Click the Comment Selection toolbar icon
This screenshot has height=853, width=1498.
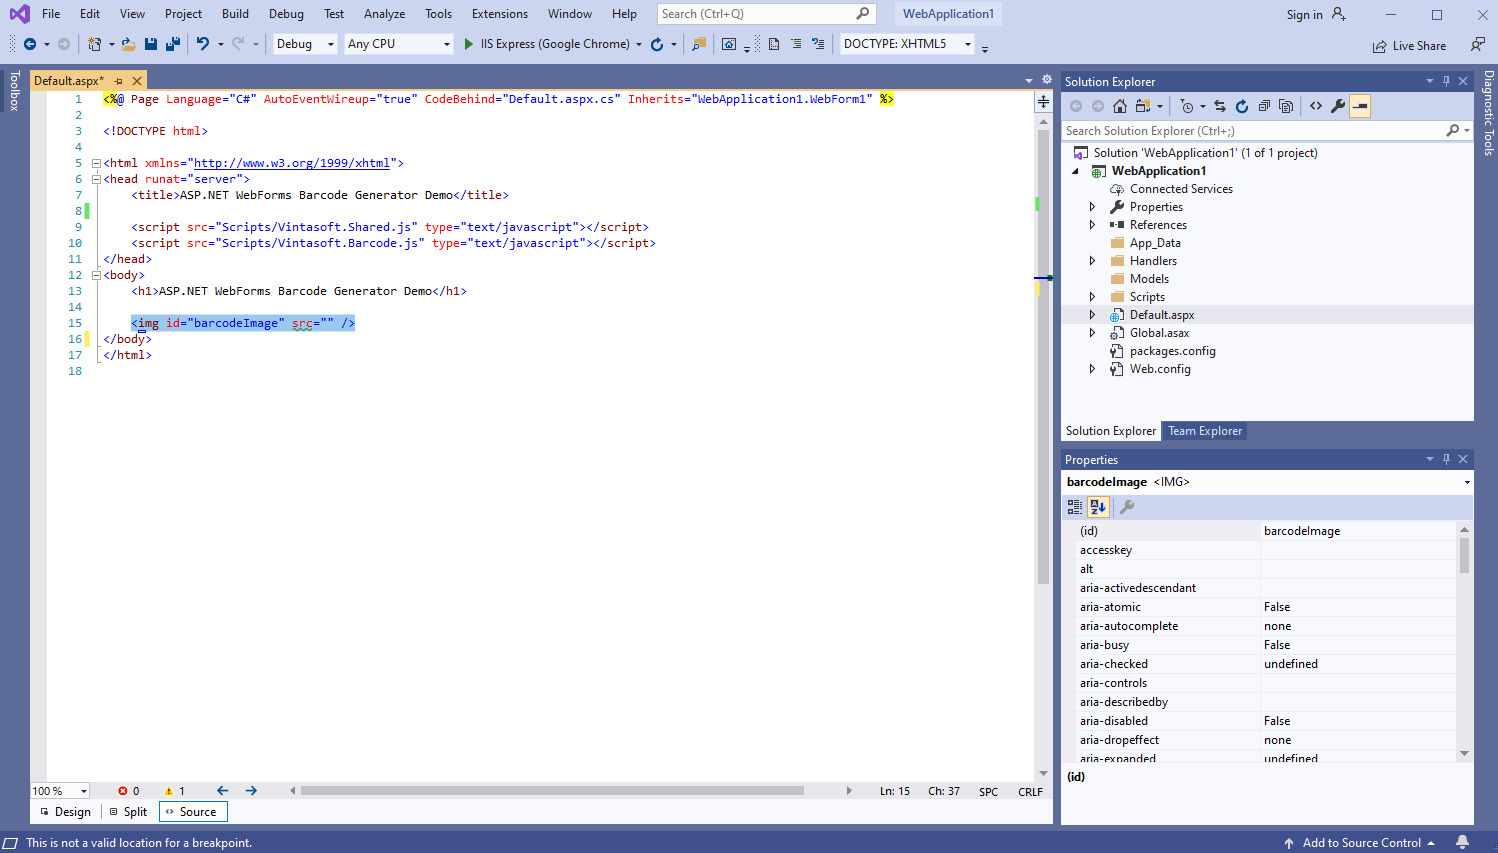point(796,44)
